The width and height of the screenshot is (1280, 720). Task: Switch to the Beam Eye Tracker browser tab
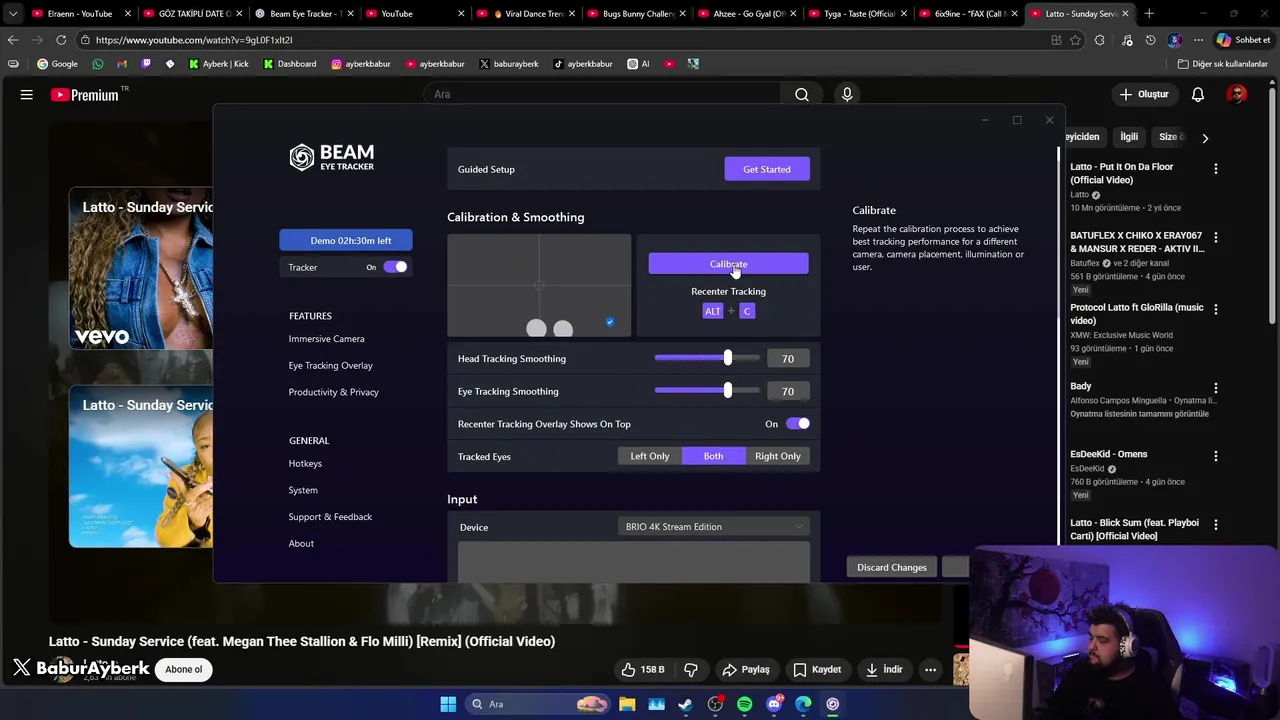(304, 14)
